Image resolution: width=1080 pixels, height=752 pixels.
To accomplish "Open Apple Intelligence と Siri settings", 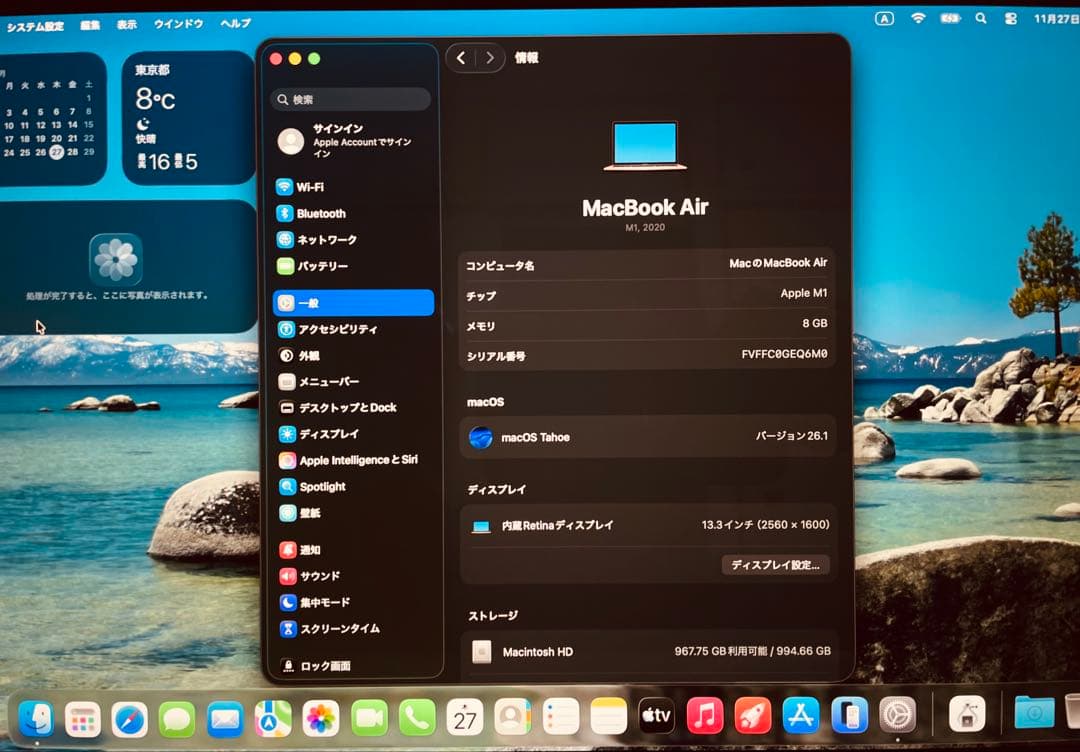I will click(357, 460).
